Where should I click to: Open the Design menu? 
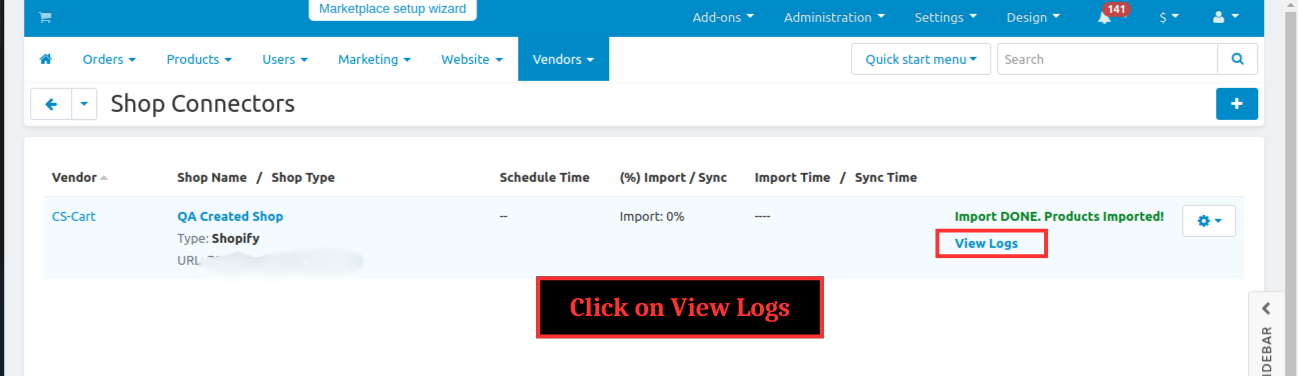pos(1034,17)
